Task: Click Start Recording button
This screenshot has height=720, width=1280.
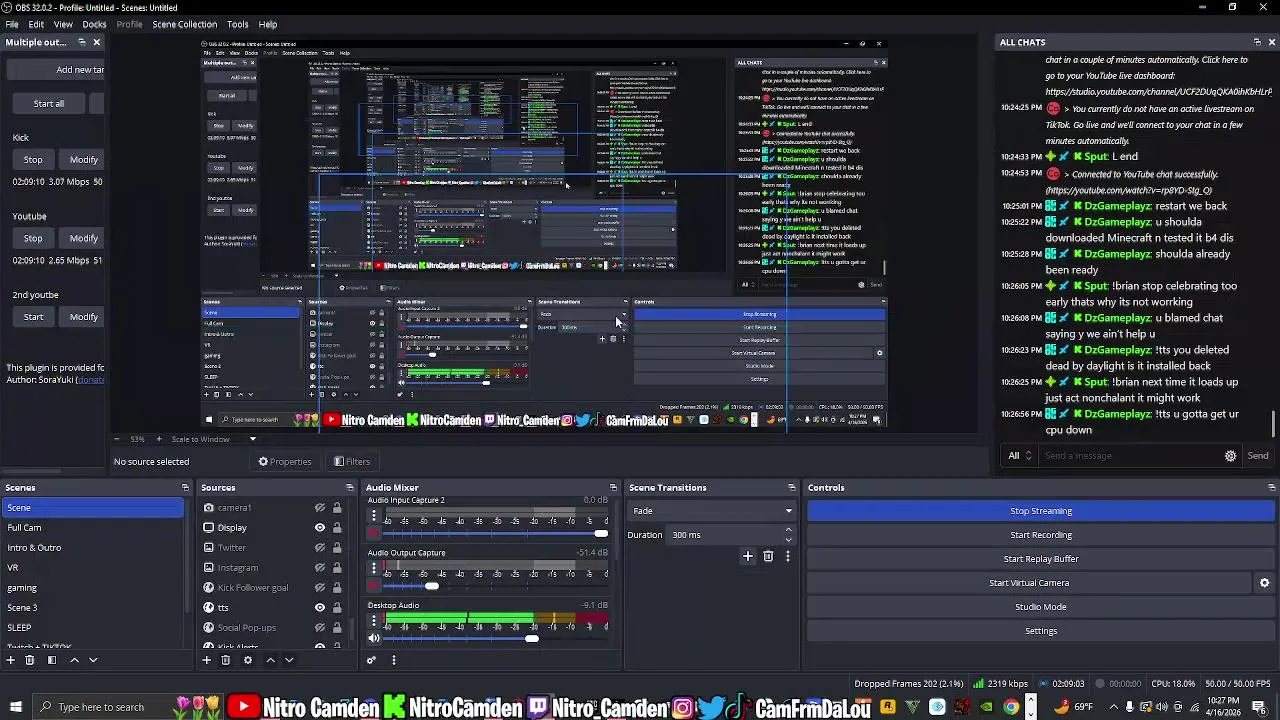Action: [x=1040, y=535]
